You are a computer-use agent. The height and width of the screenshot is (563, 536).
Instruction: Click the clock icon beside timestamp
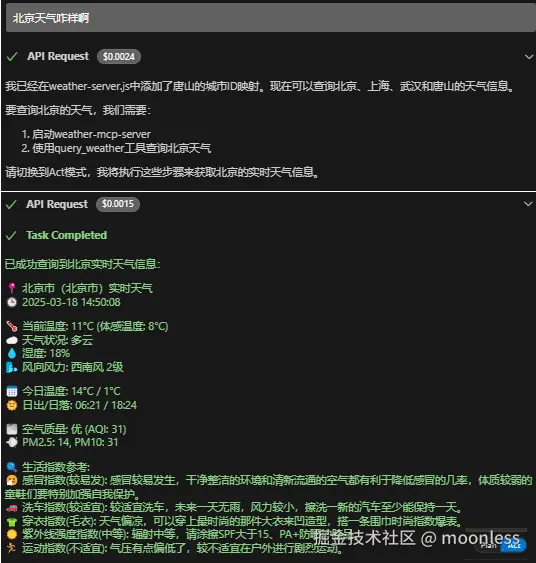coord(12,302)
